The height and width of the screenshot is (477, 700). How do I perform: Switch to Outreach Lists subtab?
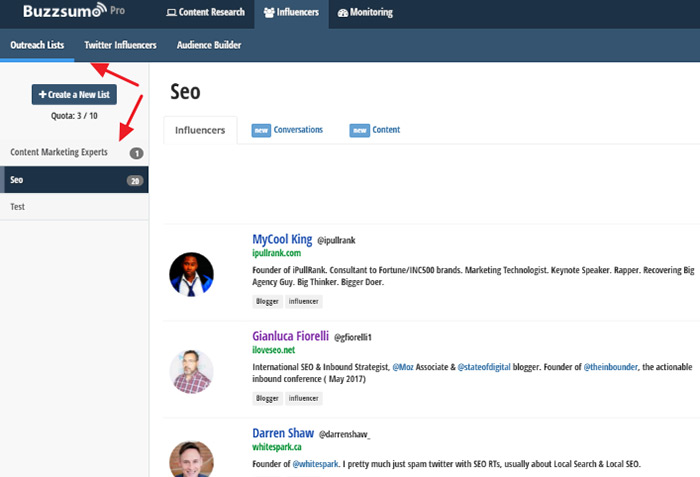pos(37,45)
